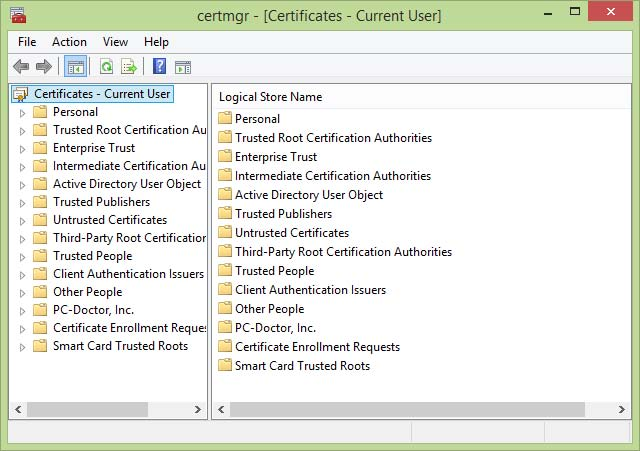Select Trusted Publishers folder in right pane
Screen dimensions: 640x451
[283, 214]
